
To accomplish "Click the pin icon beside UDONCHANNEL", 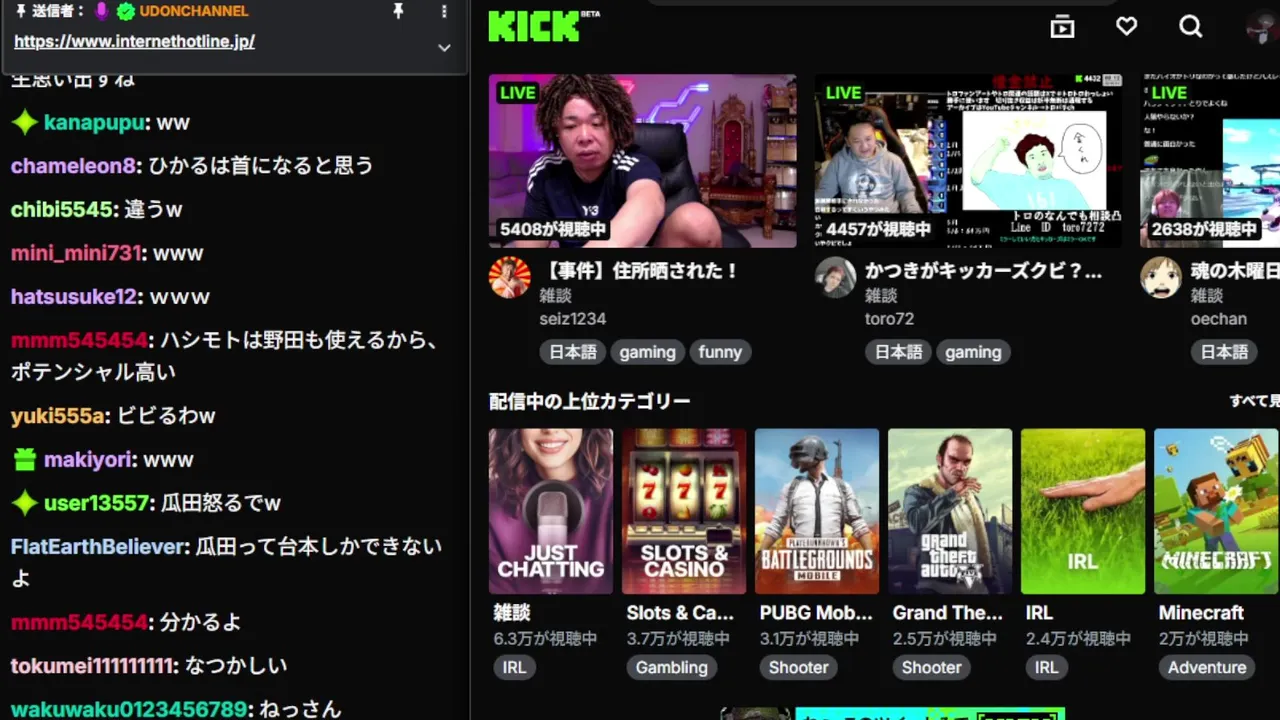I will click(398, 12).
